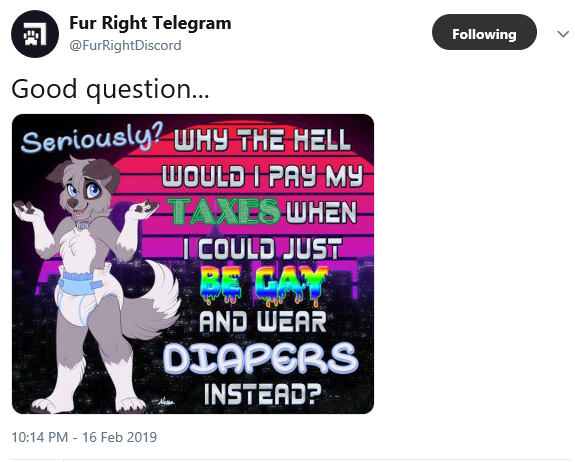Open the @FurRightDiscord handle link

(x=125, y=45)
